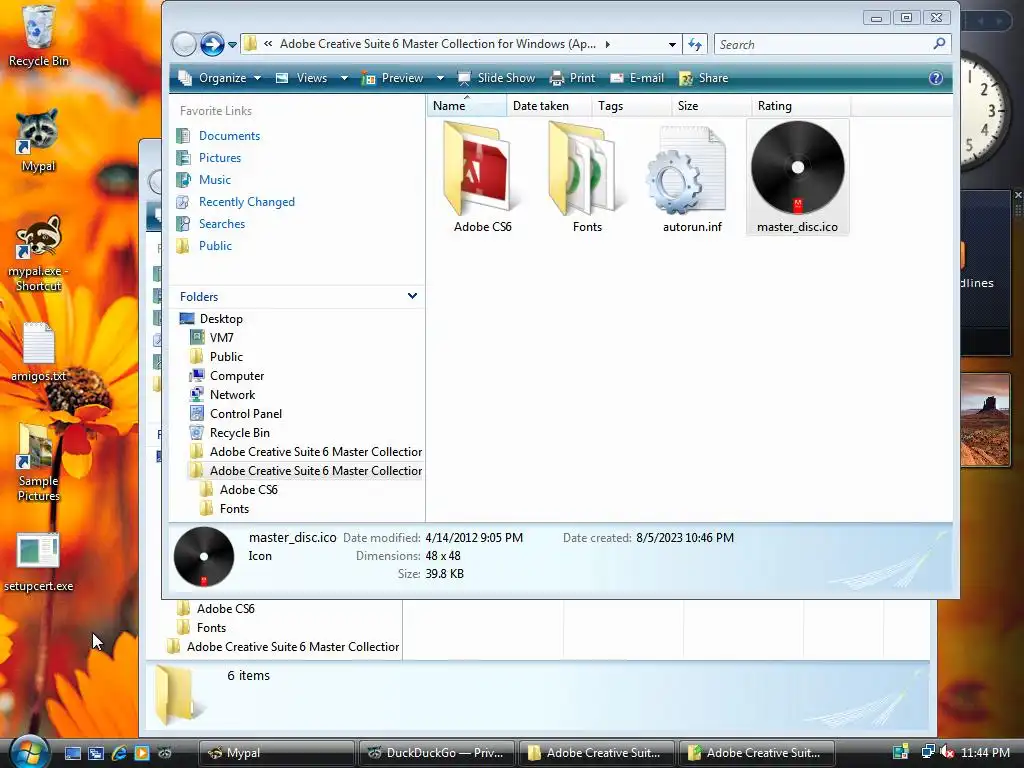Click breadcrumb arrow after folder name
Viewport: 1024px width, 768px height.
pos(608,44)
